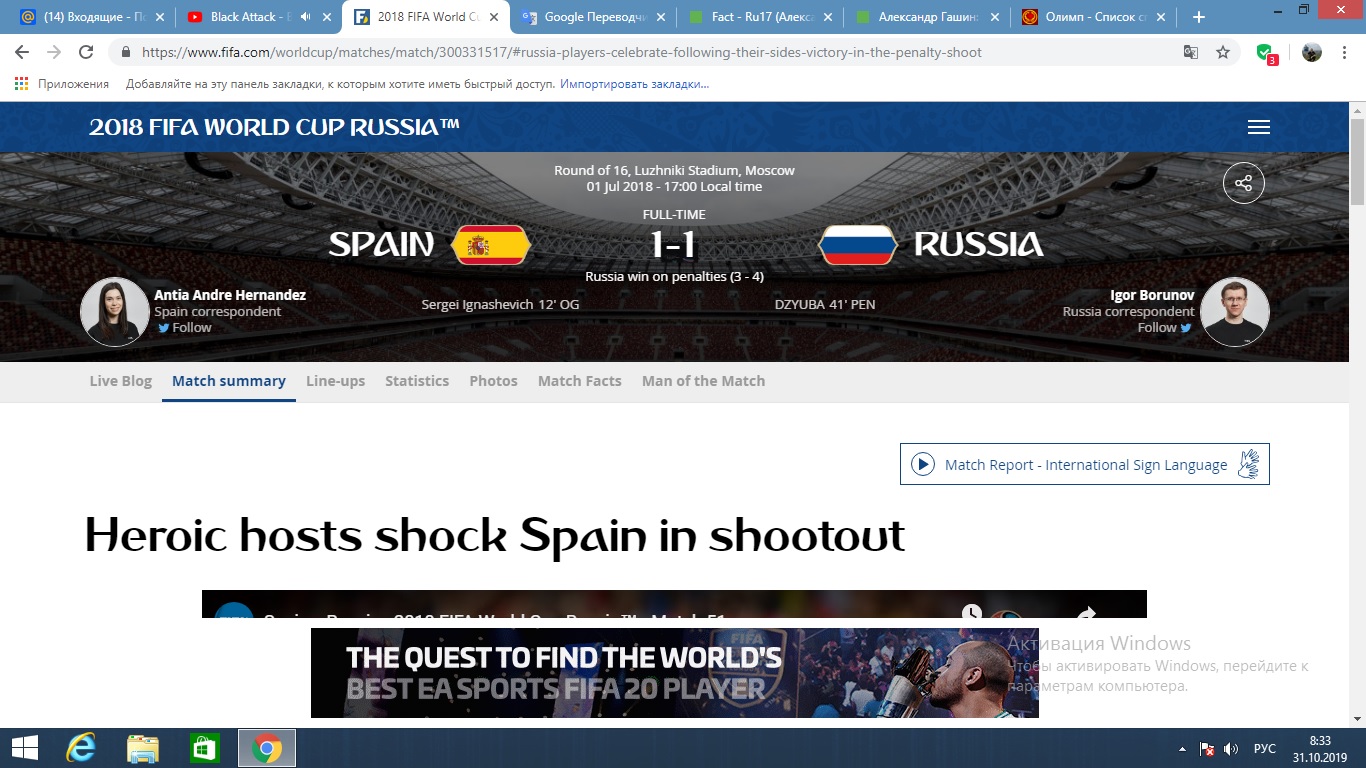Click the DZYUBA 41' PEN scorer text
This screenshot has width=1366, height=768.
point(824,304)
